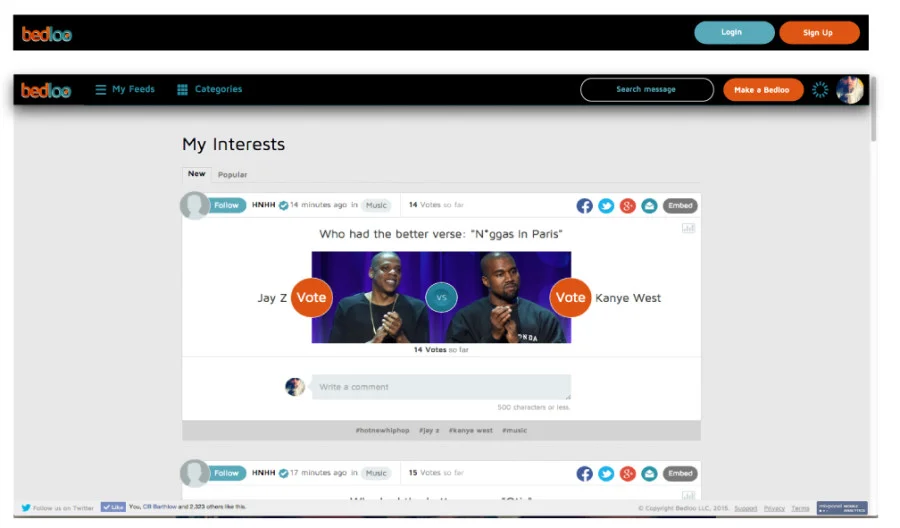Open the Support link in the footer
This screenshot has height=528, width=900.
pyautogui.click(x=746, y=508)
